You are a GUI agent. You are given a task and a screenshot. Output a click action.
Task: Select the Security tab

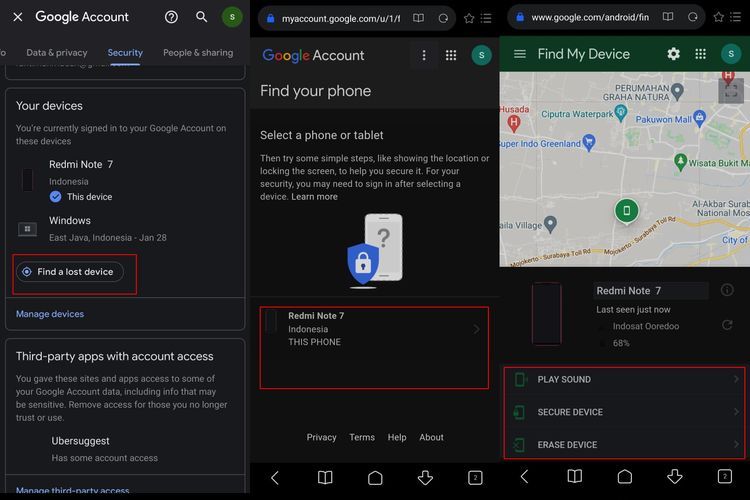coord(125,53)
